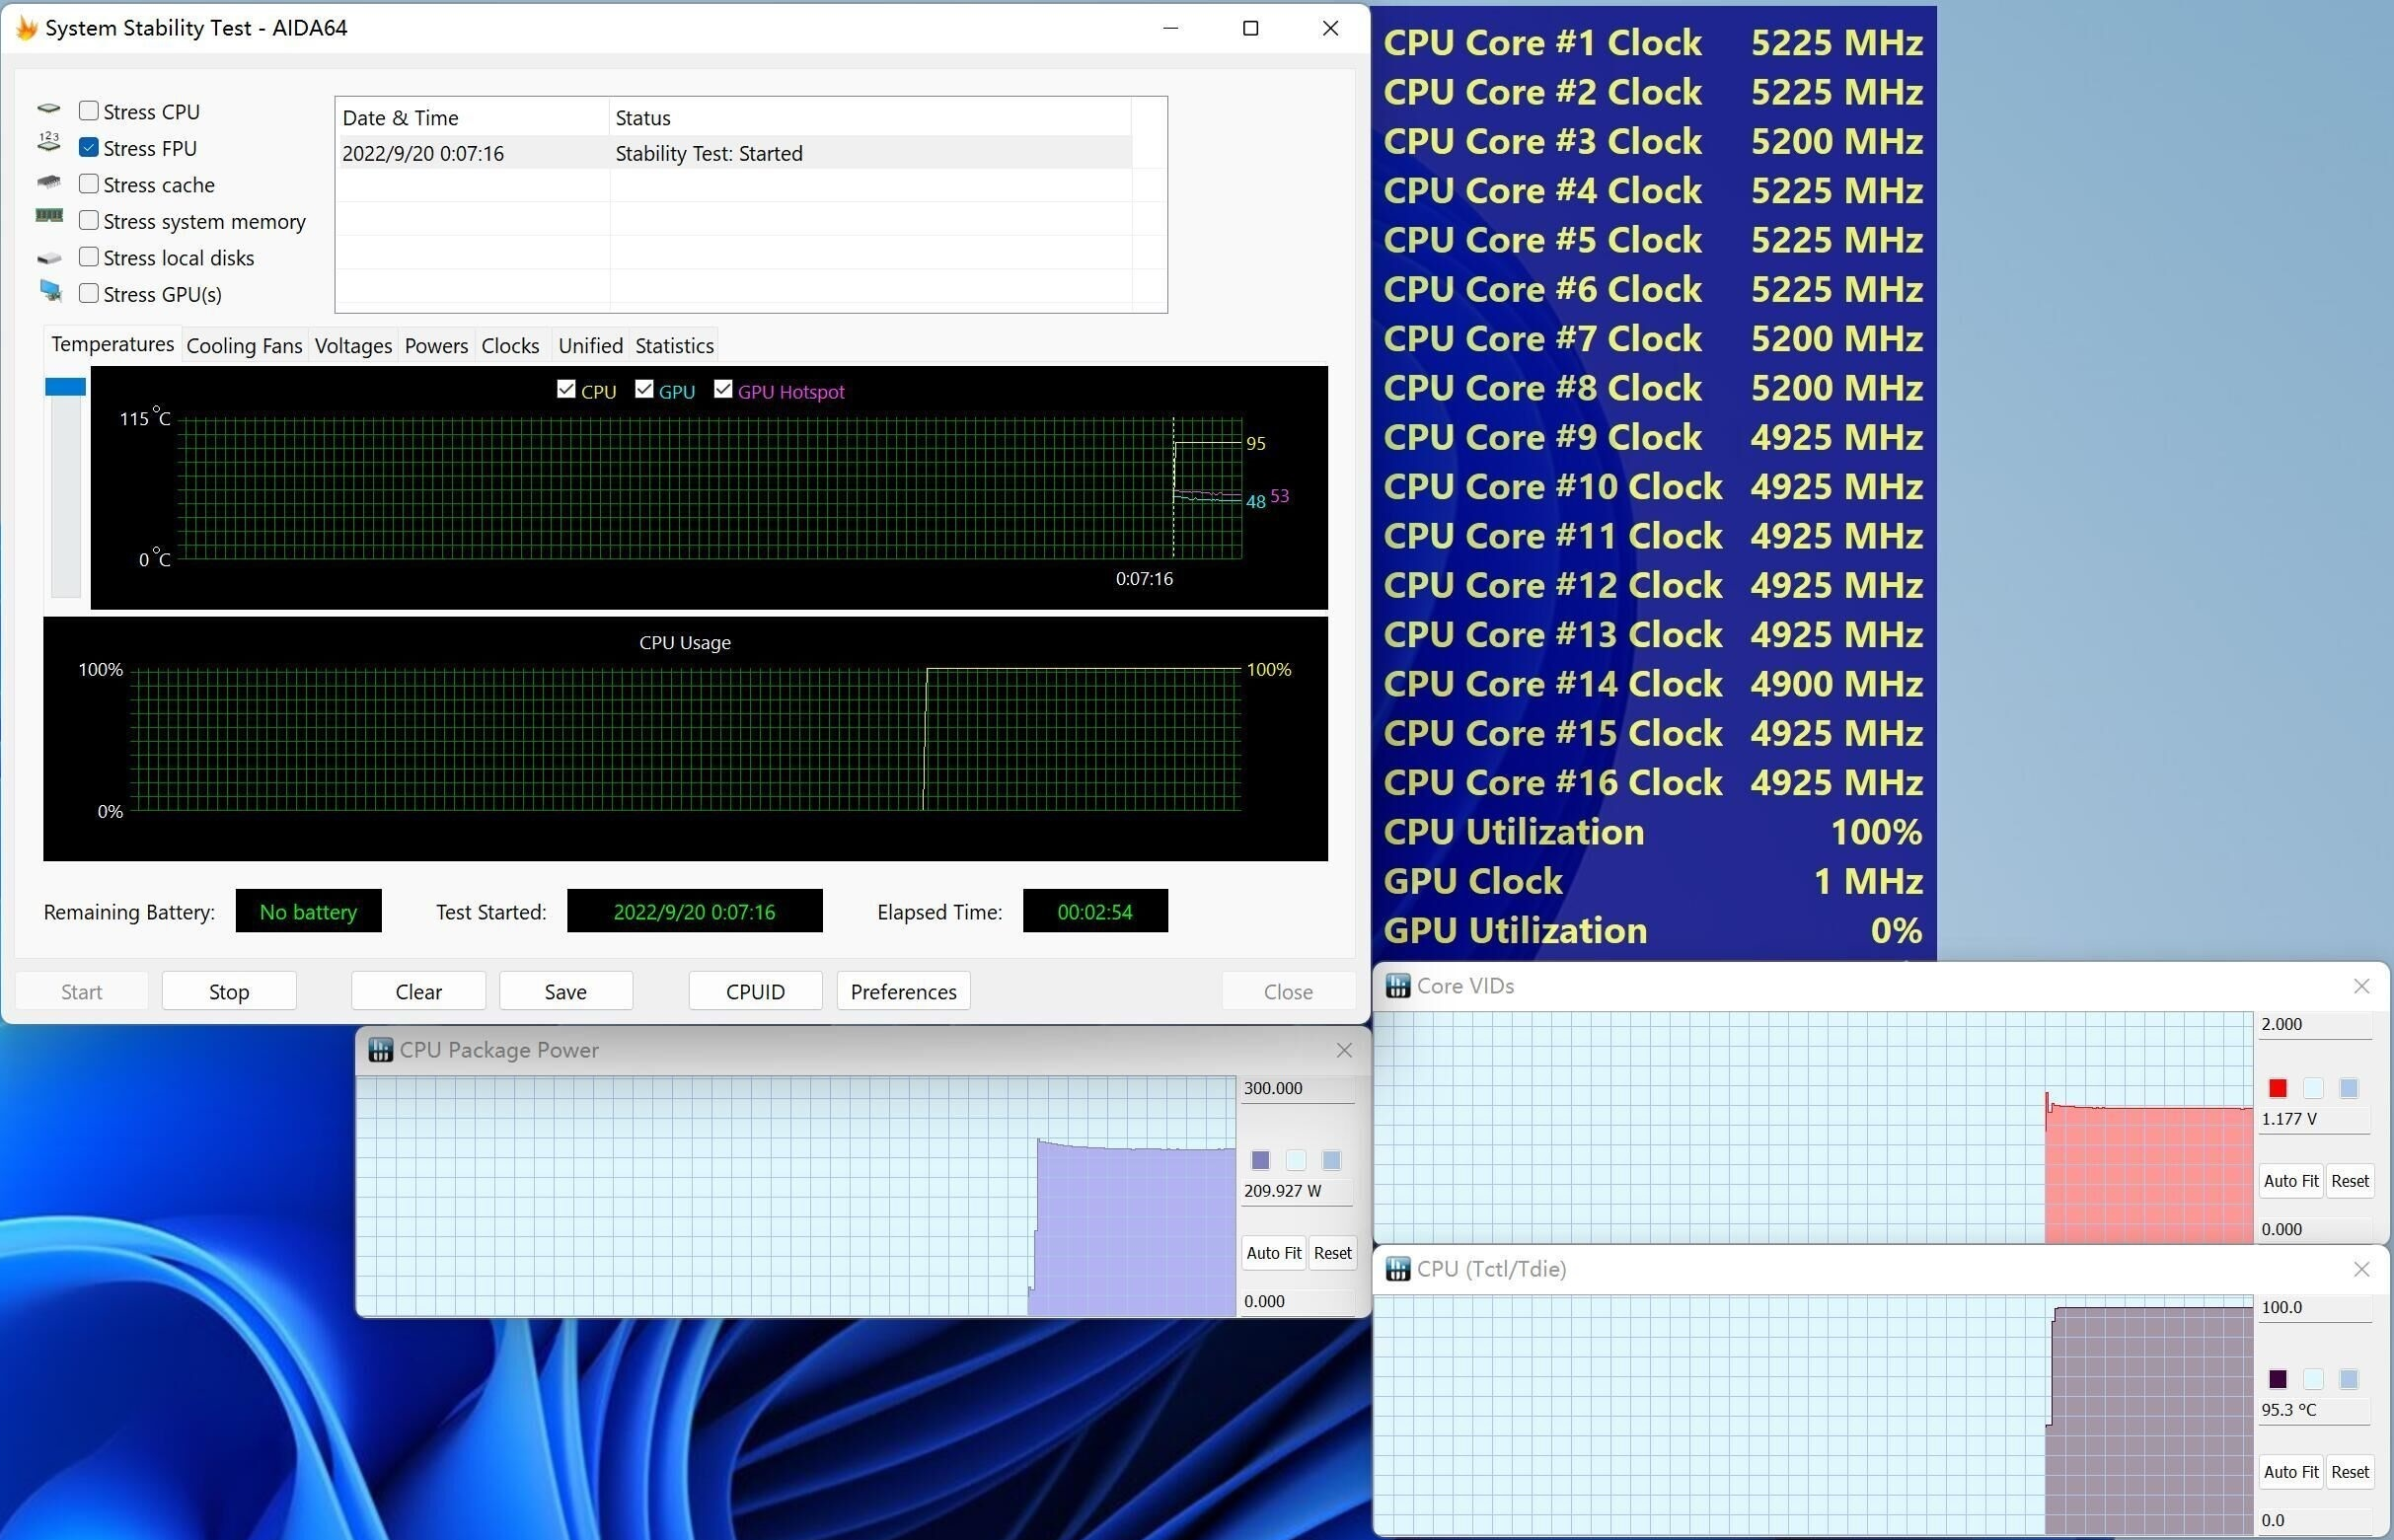Switch to the Temperatures tab
This screenshot has height=1540, width=2394.
112,344
